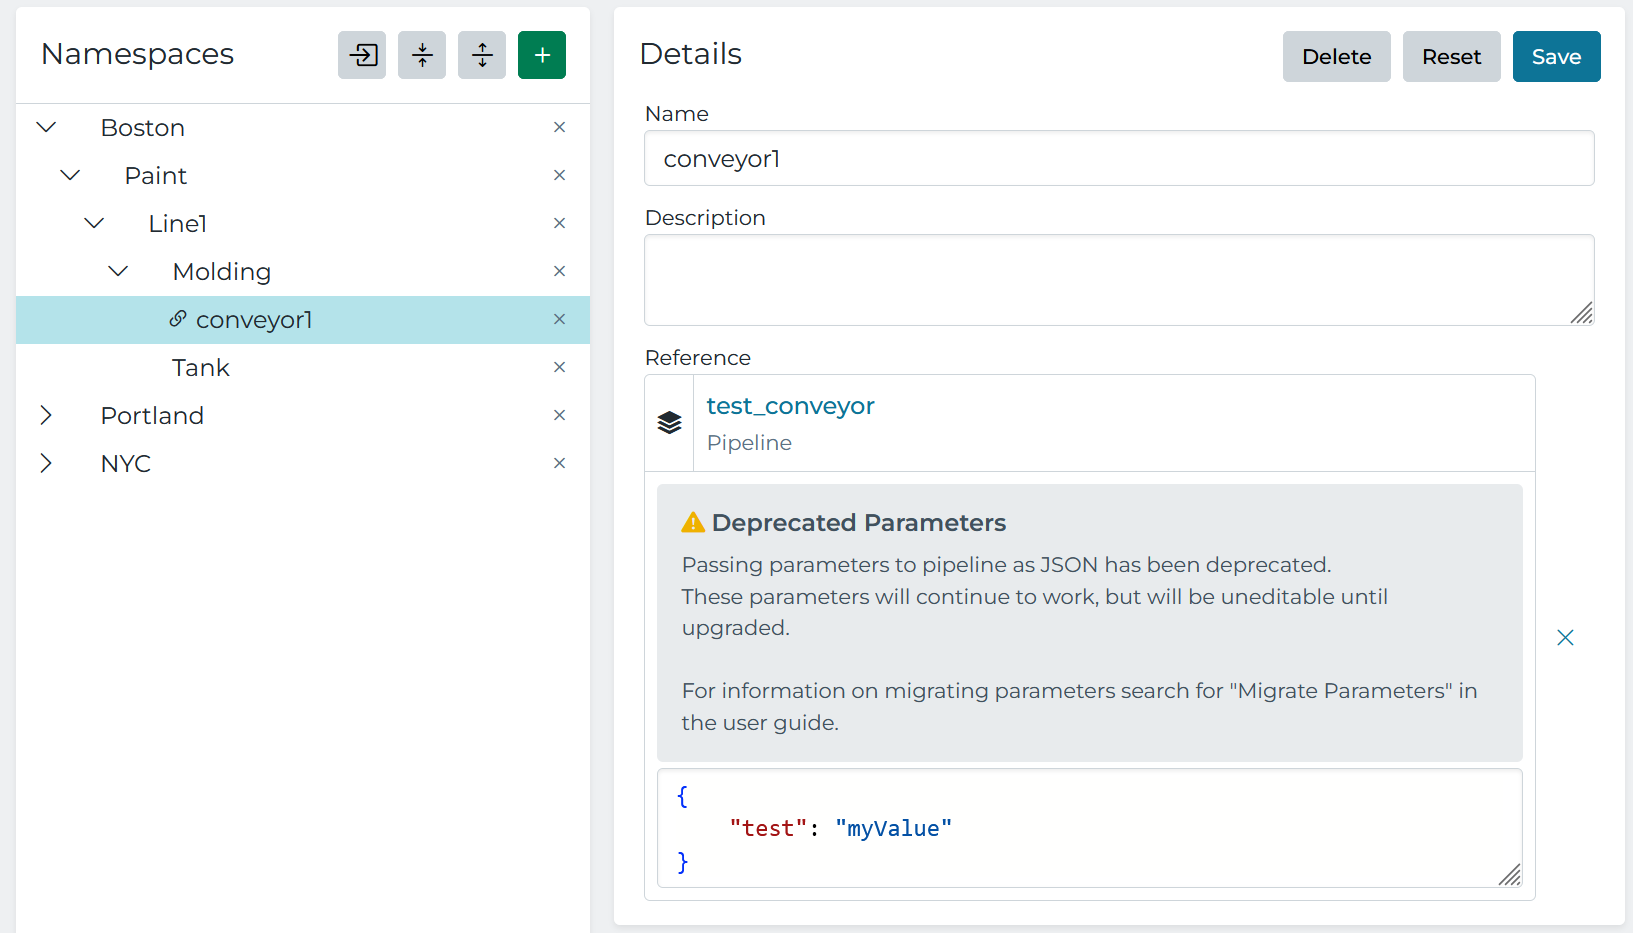Expand the NYC tree node
Image resolution: width=1633 pixels, height=933 pixels.
46,463
